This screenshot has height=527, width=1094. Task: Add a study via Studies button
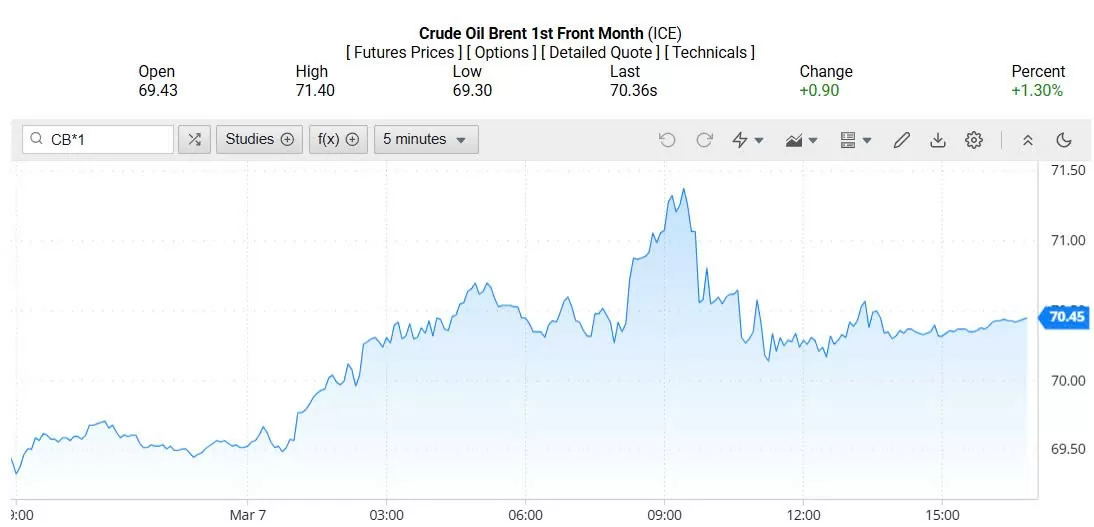click(x=259, y=140)
